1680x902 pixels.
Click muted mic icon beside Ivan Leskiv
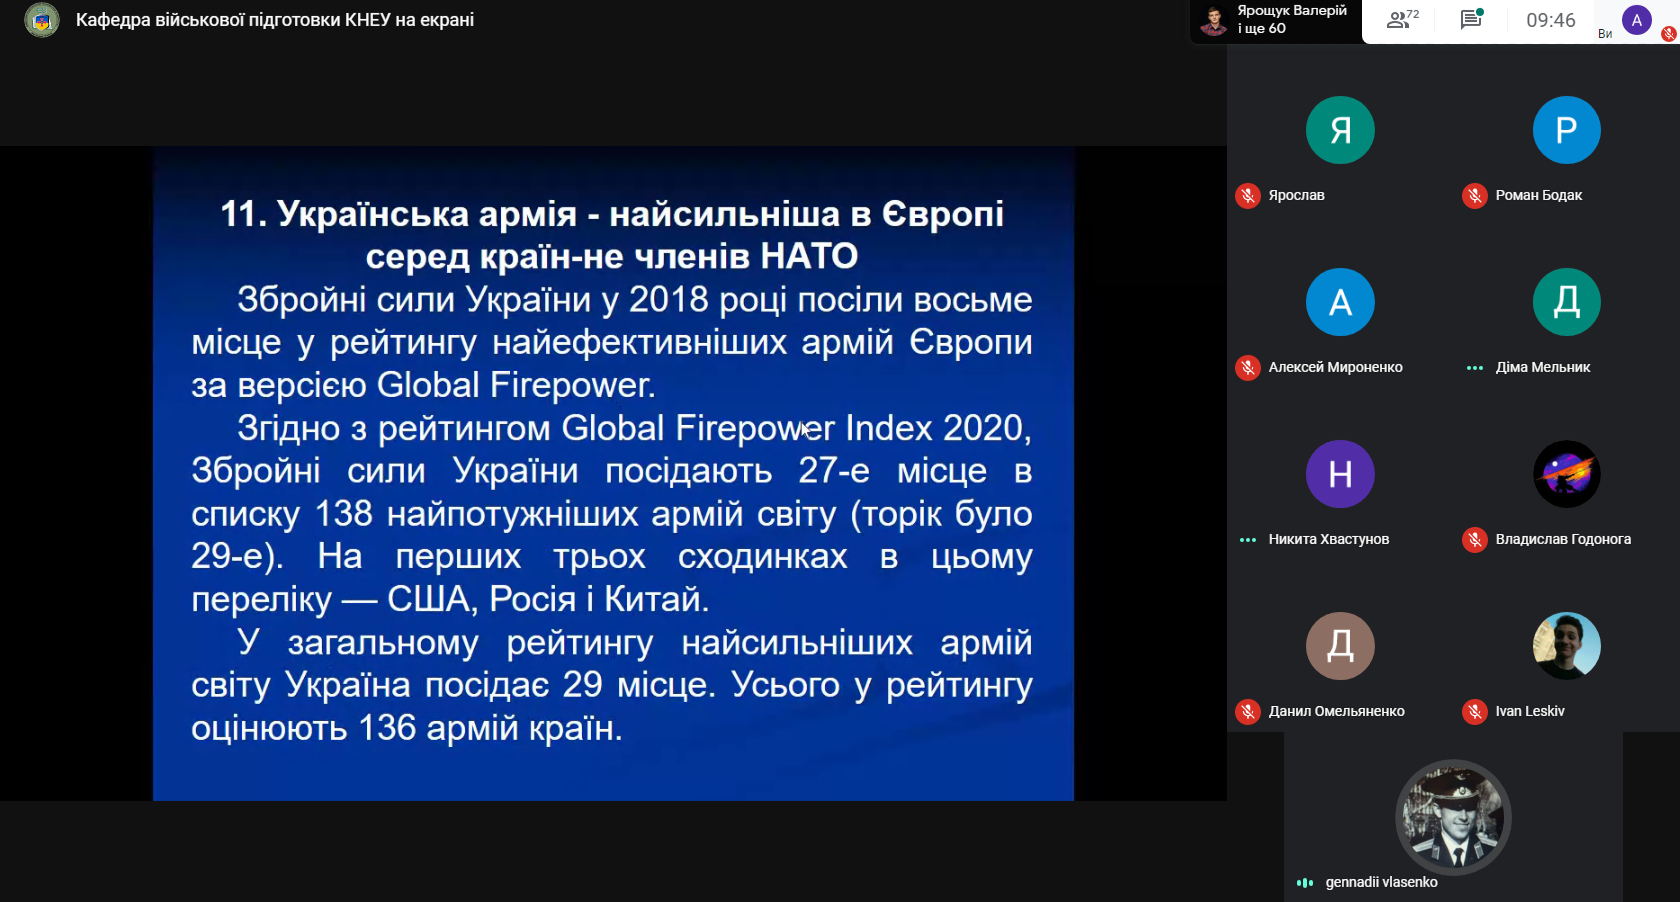[1474, 712]
